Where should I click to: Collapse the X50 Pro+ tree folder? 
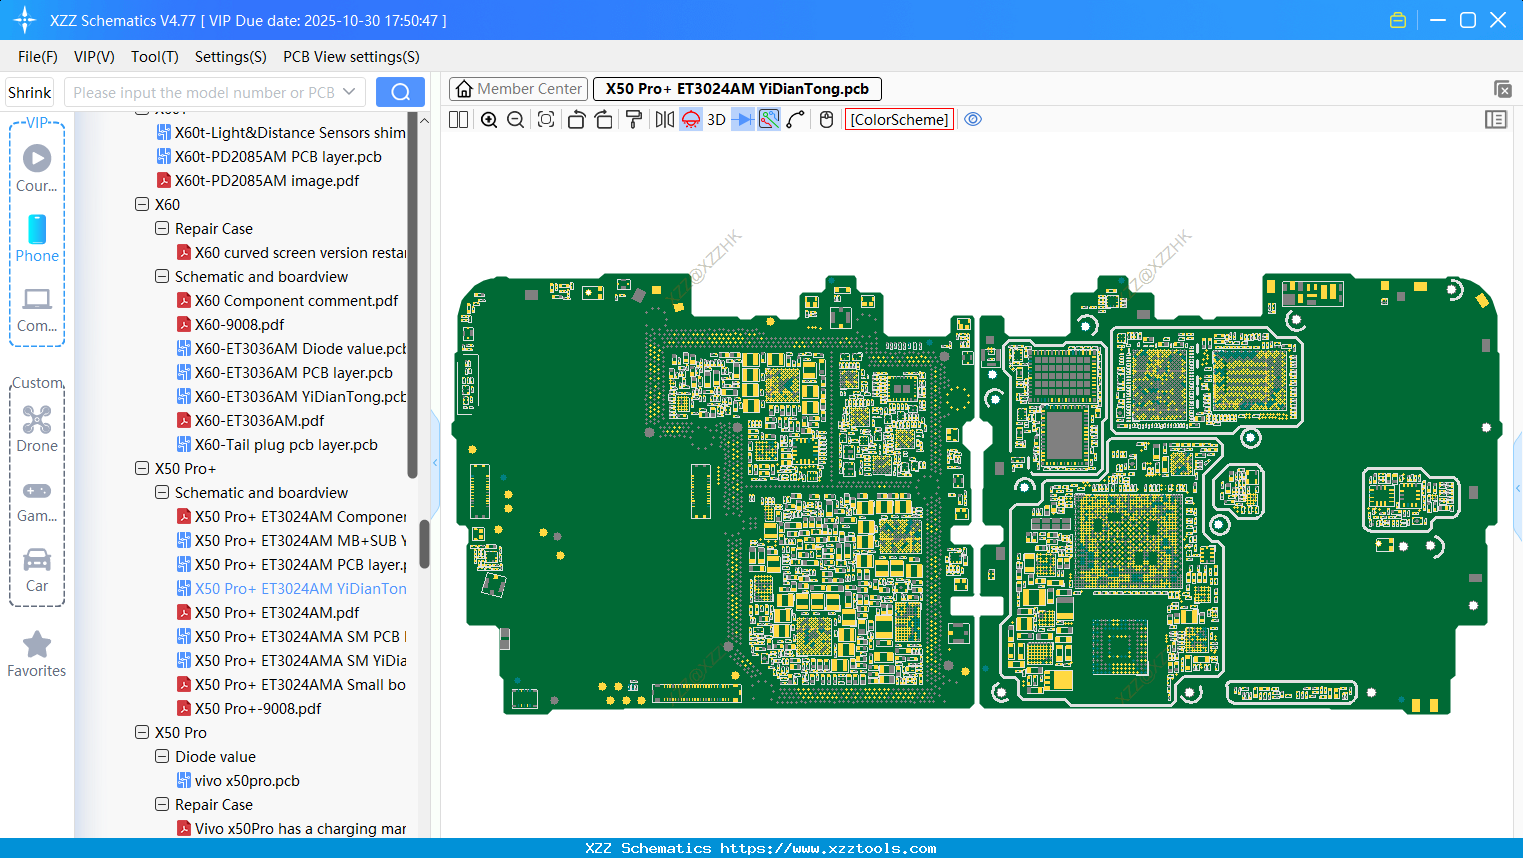point(142,469)
